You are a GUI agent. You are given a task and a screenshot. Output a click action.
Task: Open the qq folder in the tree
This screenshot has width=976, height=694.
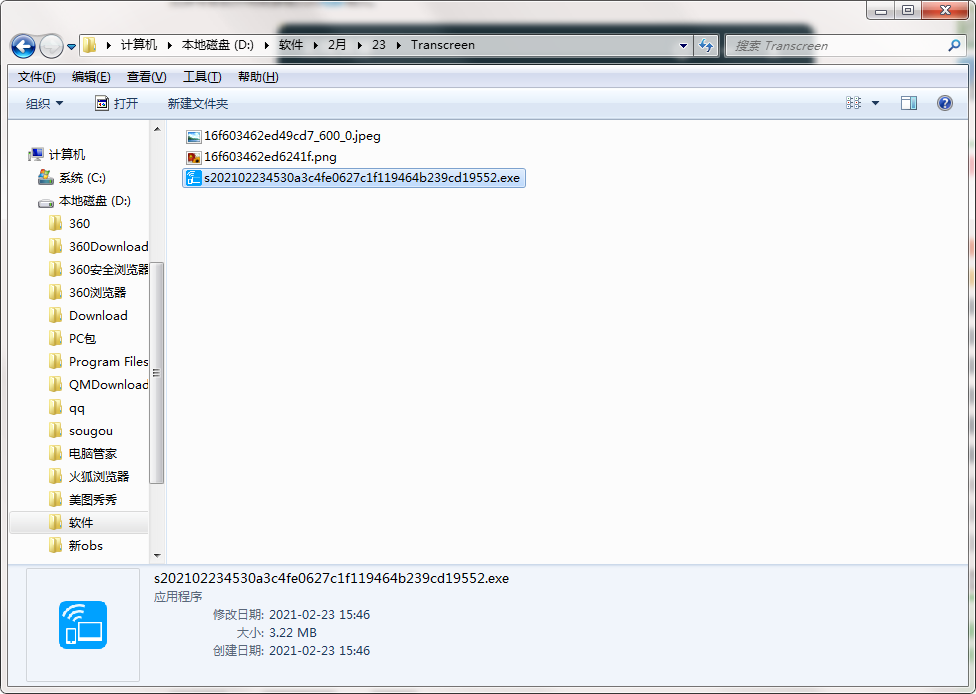point(77,408)
